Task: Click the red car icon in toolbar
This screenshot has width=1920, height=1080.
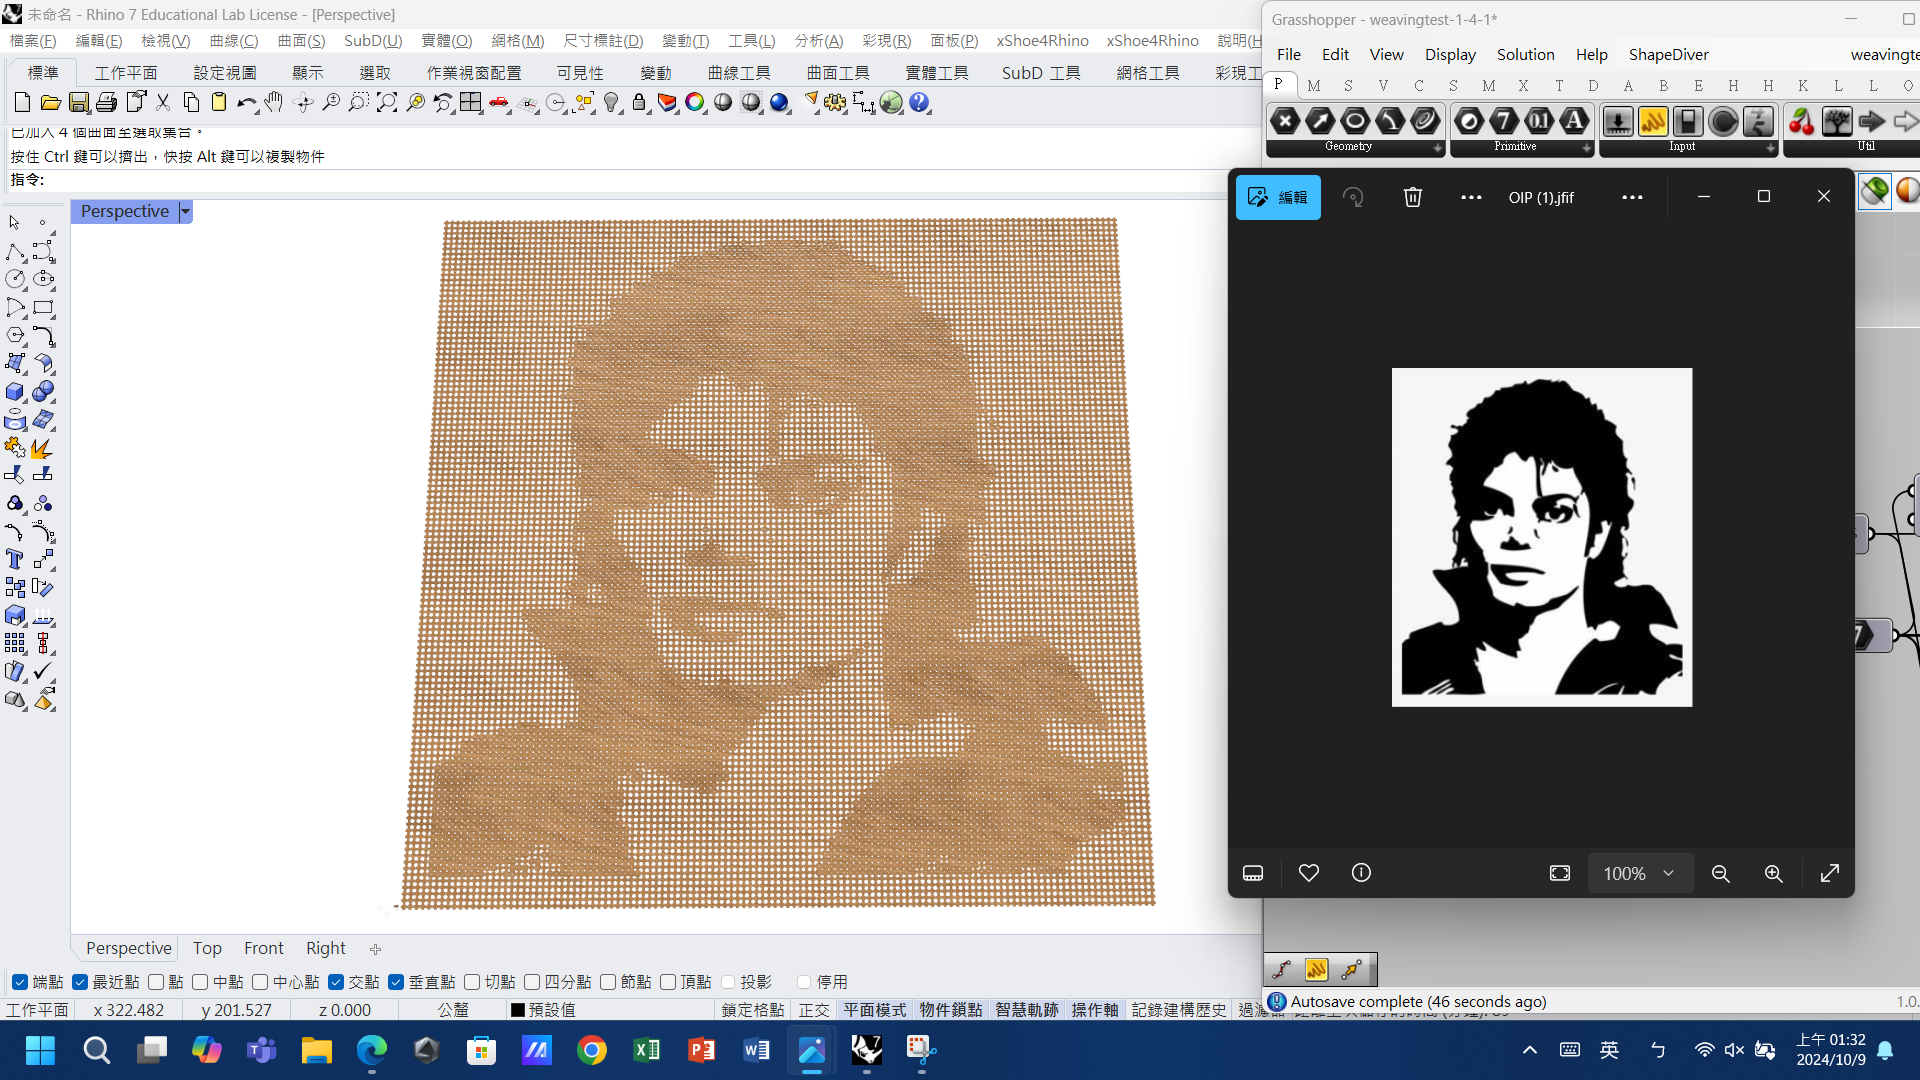Action: click(x=499, y=102)
